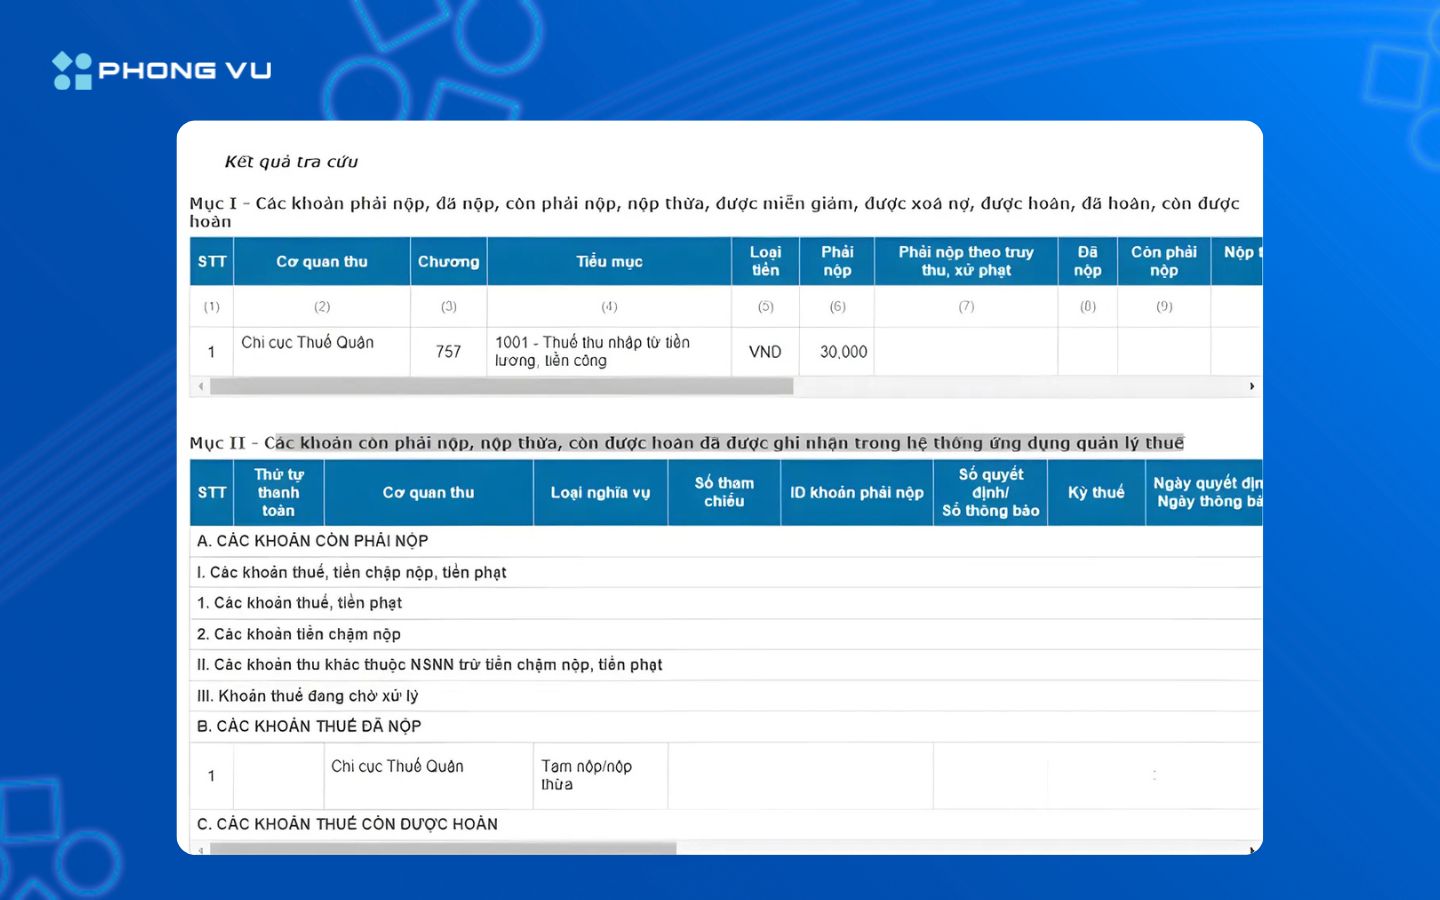Click the "ID khoản phải nộp" header

click(857, 493)
